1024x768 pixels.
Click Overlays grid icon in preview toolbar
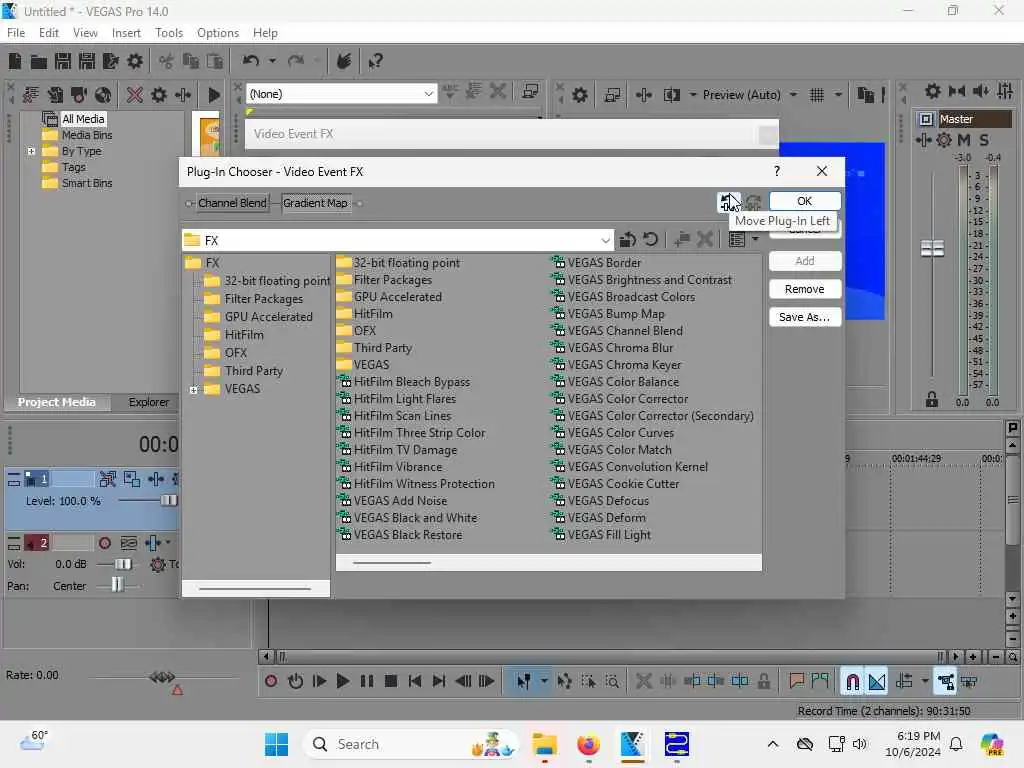pos(816,95)
